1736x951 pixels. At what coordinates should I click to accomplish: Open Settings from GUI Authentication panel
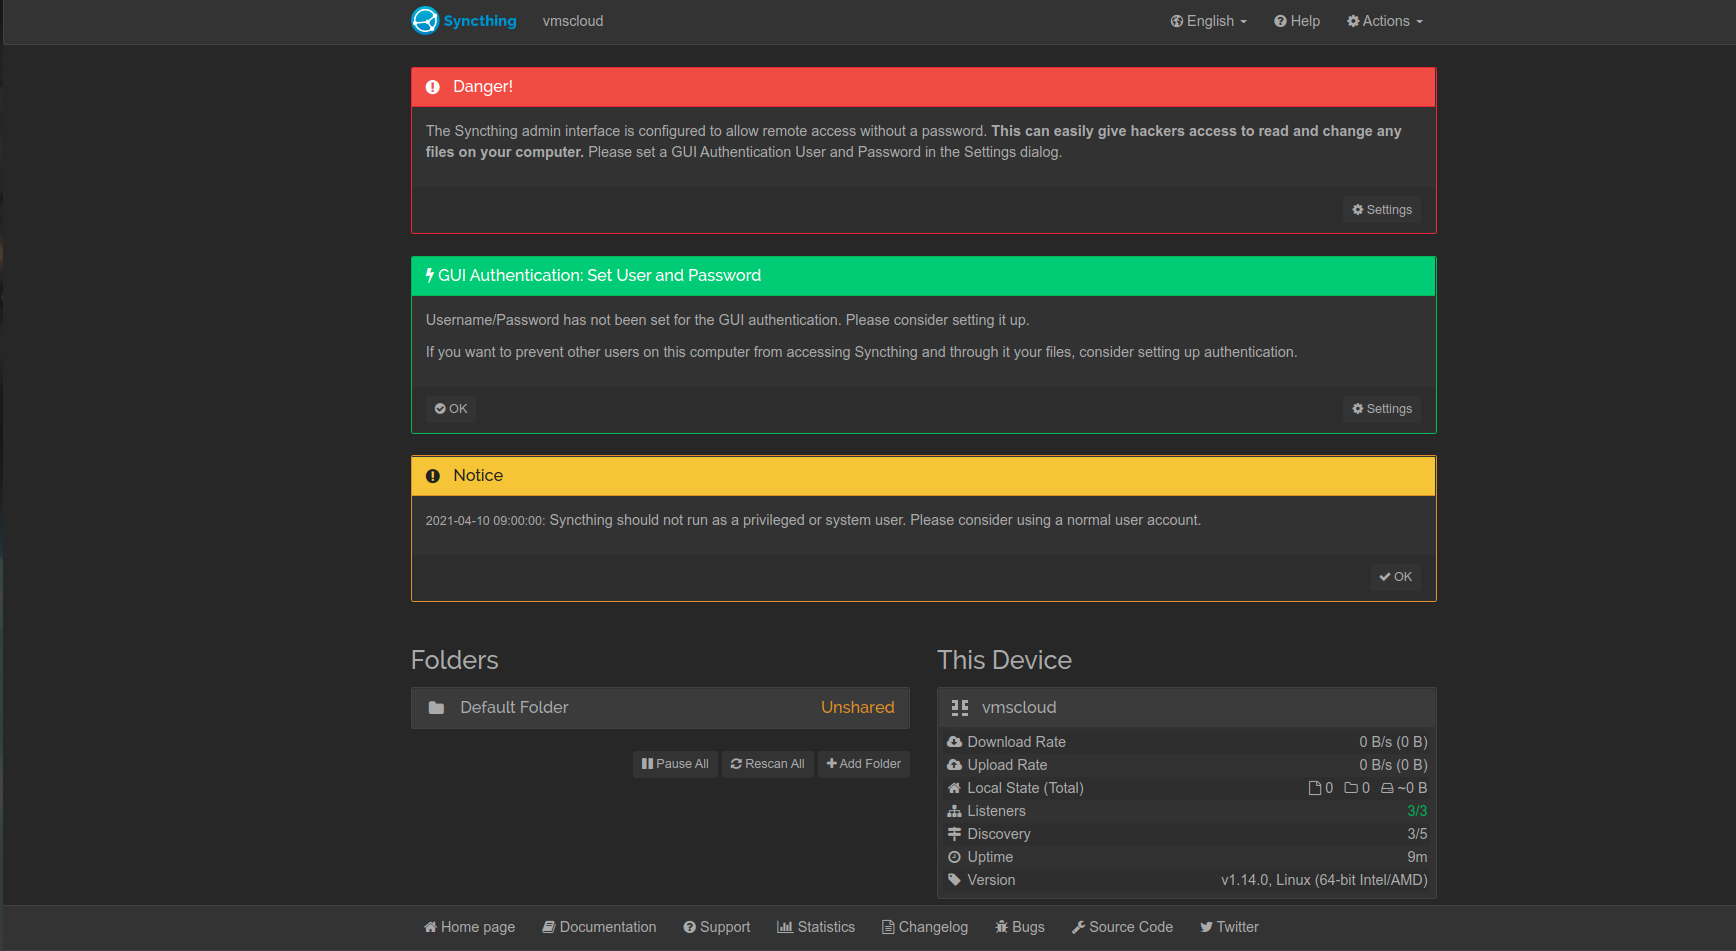pos(1382,409)
